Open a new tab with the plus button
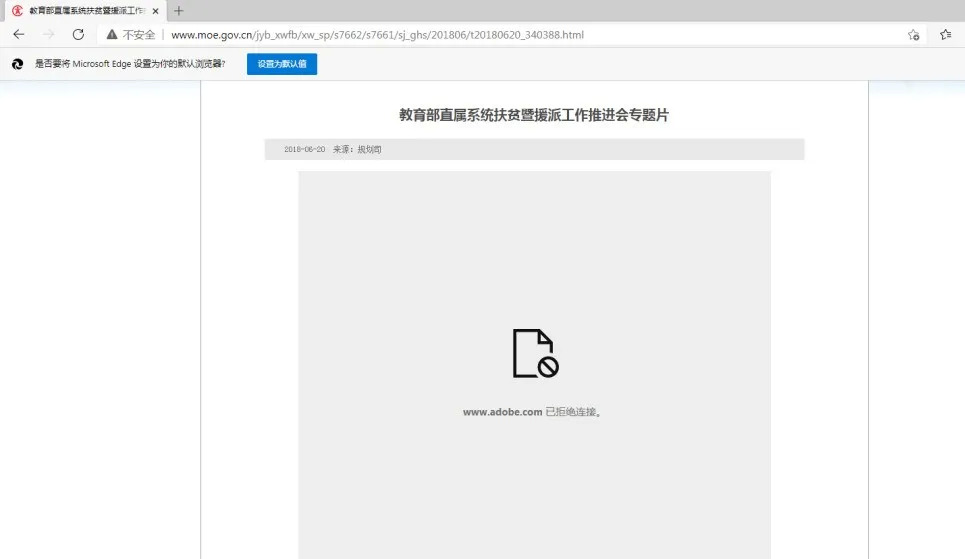The height and width of the screenshot is (559, 965). coord(179,10)
